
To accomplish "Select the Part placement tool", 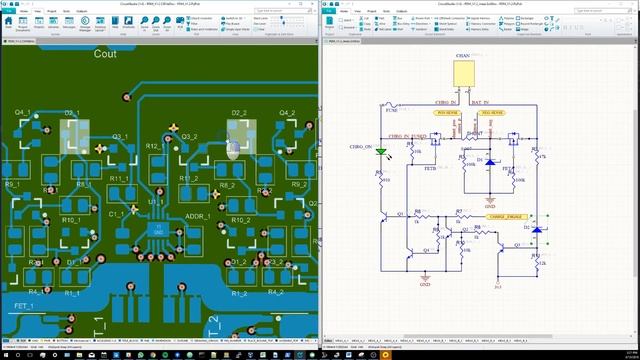I will click(x=380, y=18).
